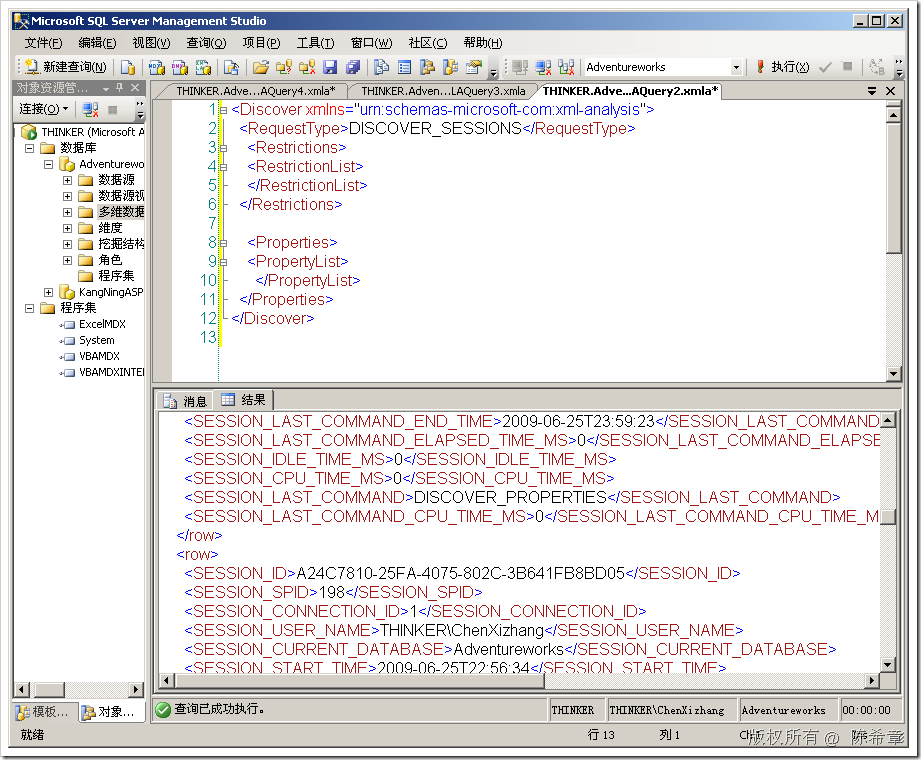Switch to the 结果 (Results) tab
Viewport: 921px width, 760px height.
[x=243, y=400]
